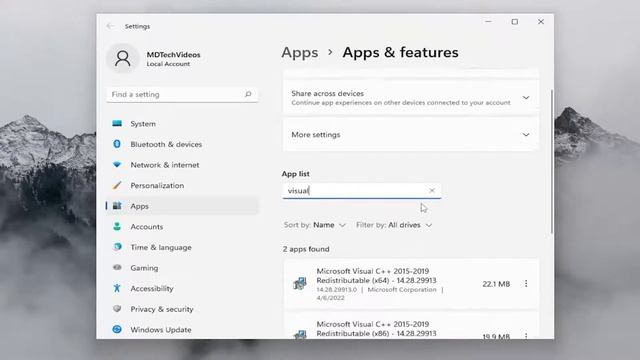Image resolution: width=640 pixels, height=360 pixels.
Task: Select the Windows Update icon
Action: [117, 329]
